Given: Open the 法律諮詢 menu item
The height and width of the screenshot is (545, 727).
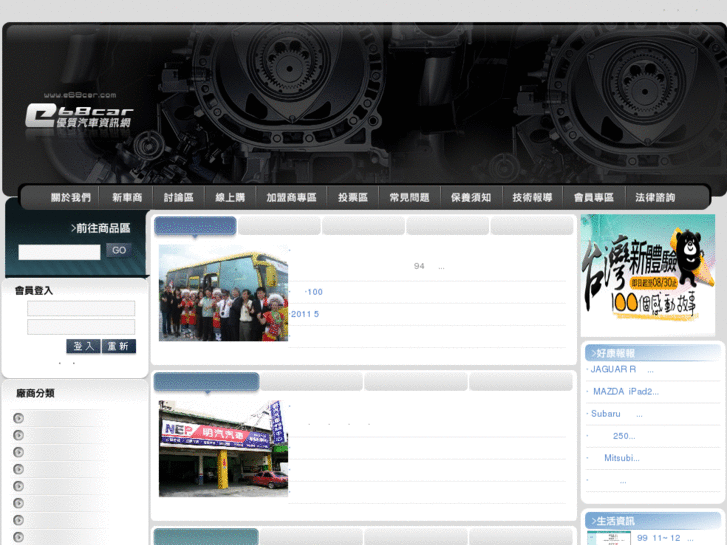Looking at the screenshot, I should (x=655, y=198).
